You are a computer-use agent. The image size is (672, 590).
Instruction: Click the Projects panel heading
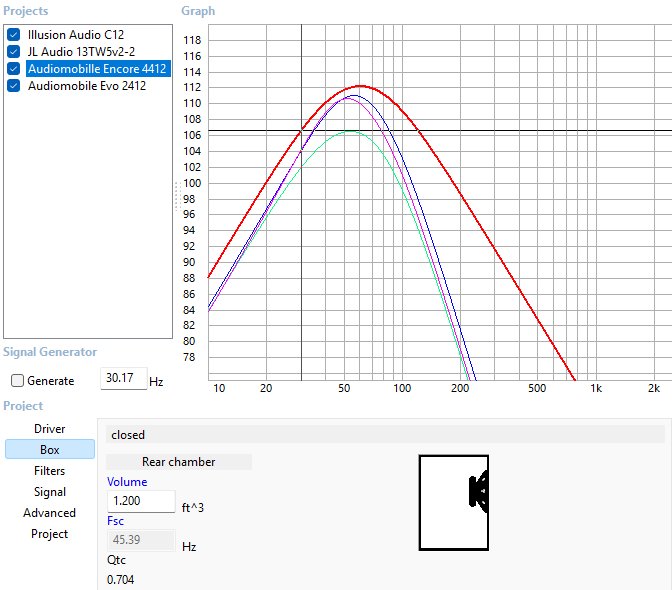[x=26, y=11]
